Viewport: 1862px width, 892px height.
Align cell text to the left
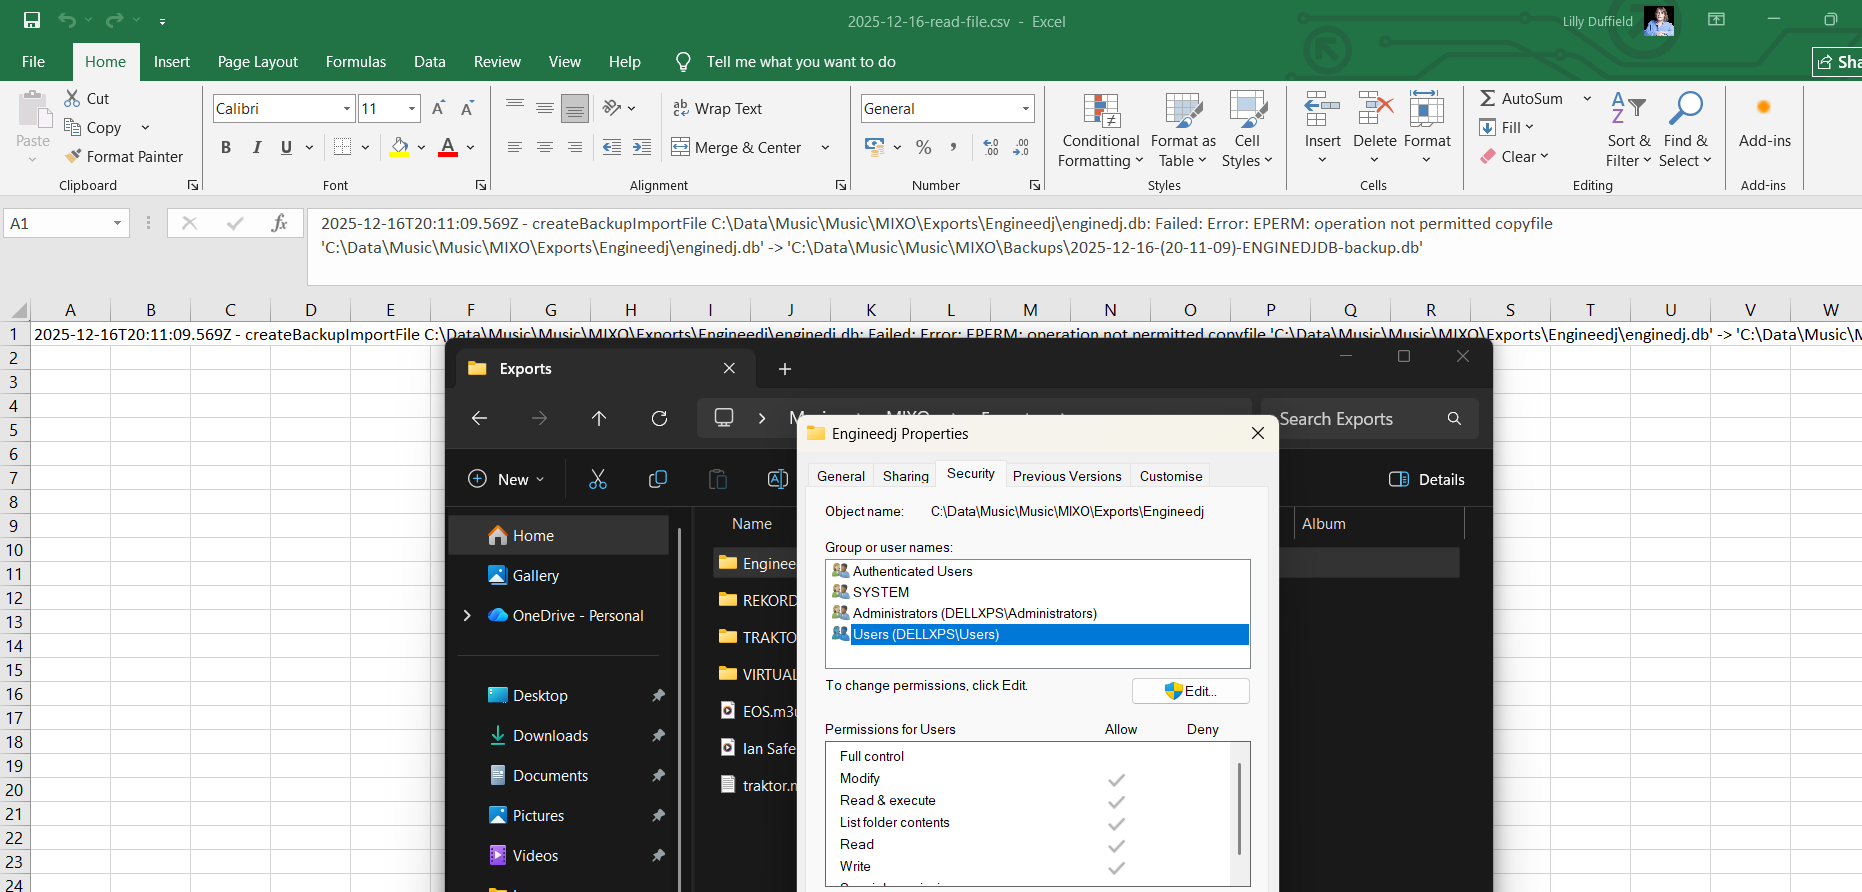(x=515, y=147)
